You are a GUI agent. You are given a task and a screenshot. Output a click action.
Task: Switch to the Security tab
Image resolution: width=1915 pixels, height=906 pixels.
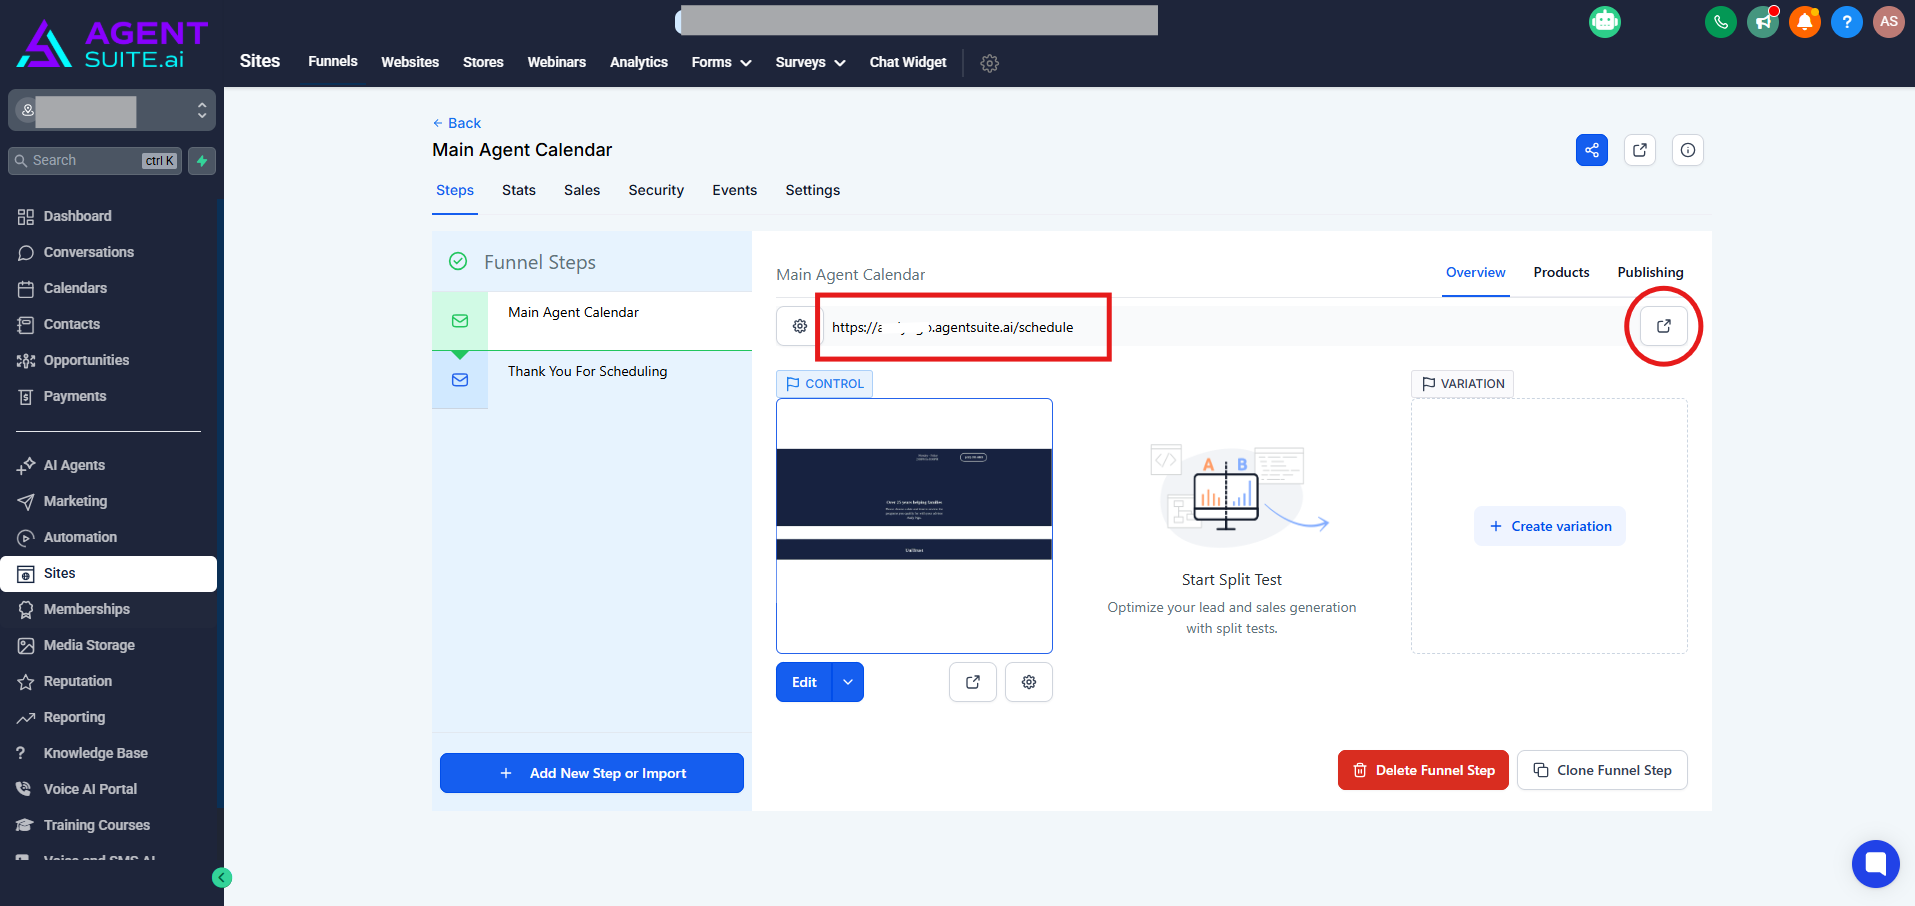(x=656, y=190)
